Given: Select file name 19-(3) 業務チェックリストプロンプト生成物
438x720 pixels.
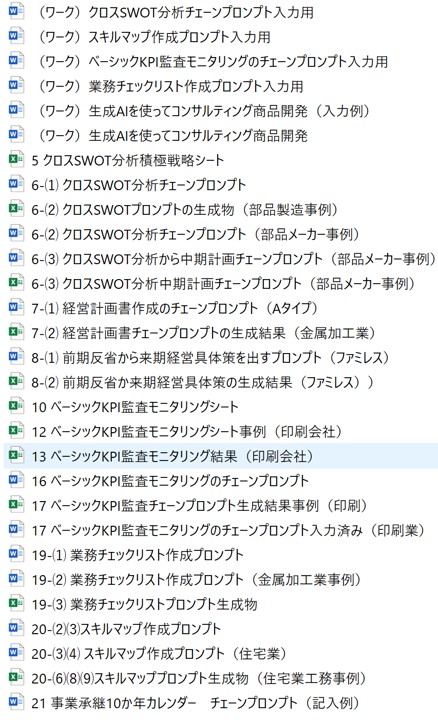Looking at the screenshot, I should point(144,604).
